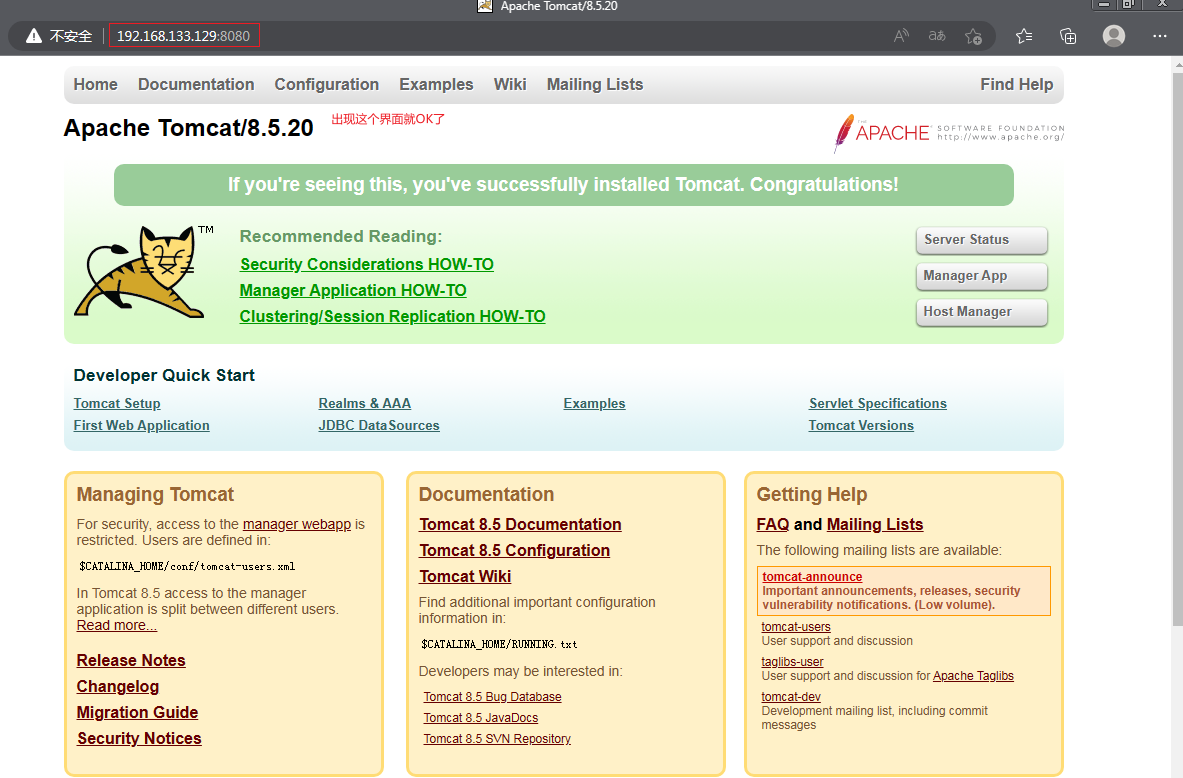This screenshot has width=1183, height=778.
Task: Click the Read more... link
Action: (117, 626)
